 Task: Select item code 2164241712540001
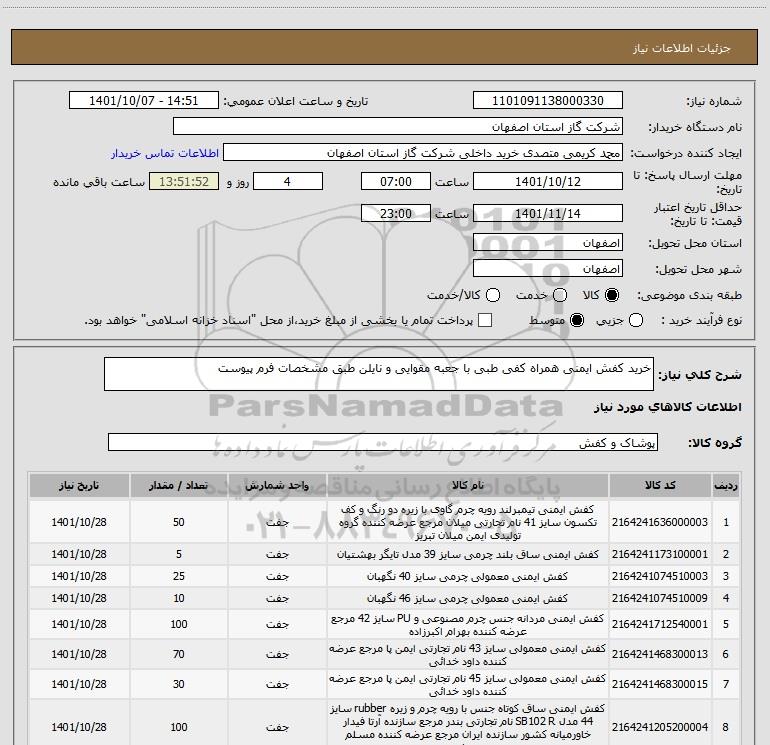(660, 624)
